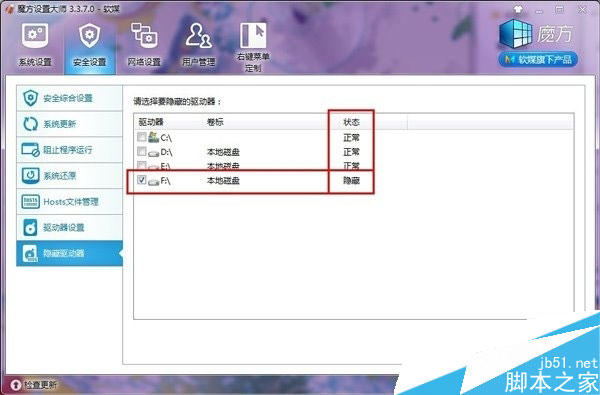Select 系统还原 in the sidebar
Screen dimensions: 600x395
[x=69, y=176]
